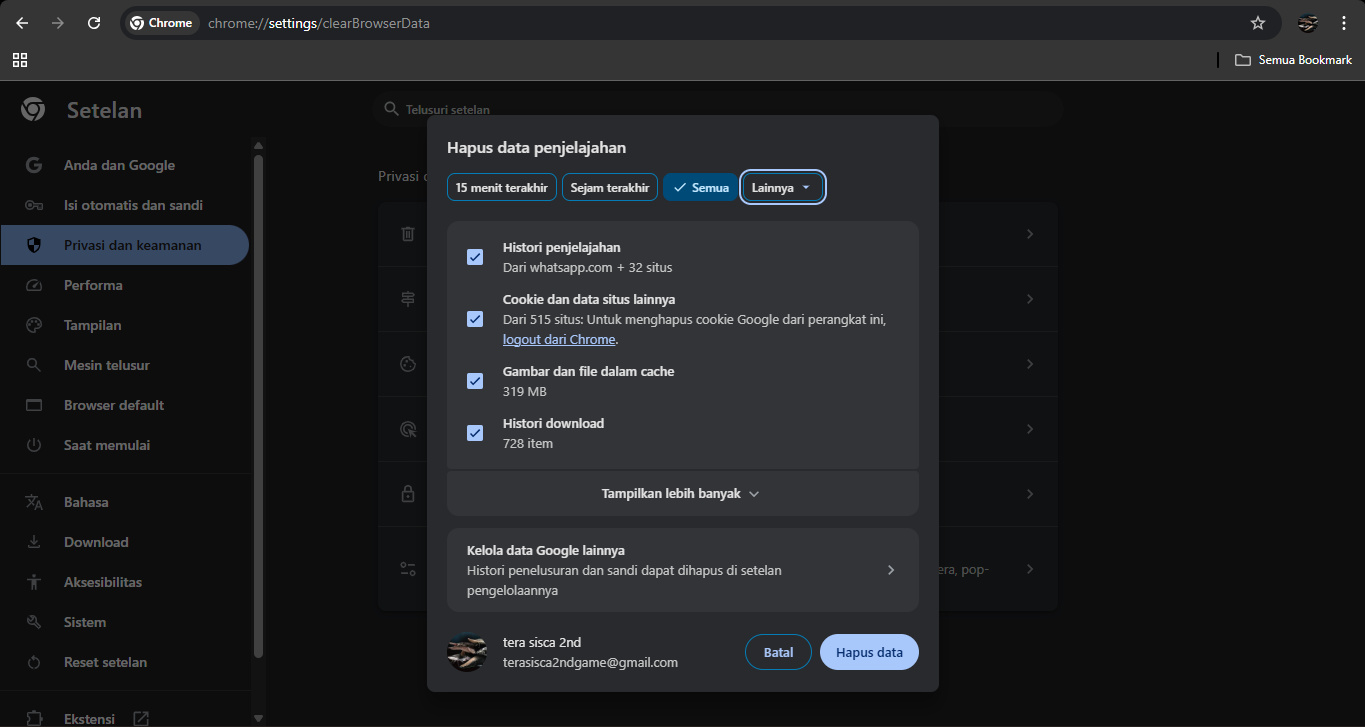1365x727 pixels.
Task: Open the Chrome three-dot menu
Action: tap(1344, 23)
